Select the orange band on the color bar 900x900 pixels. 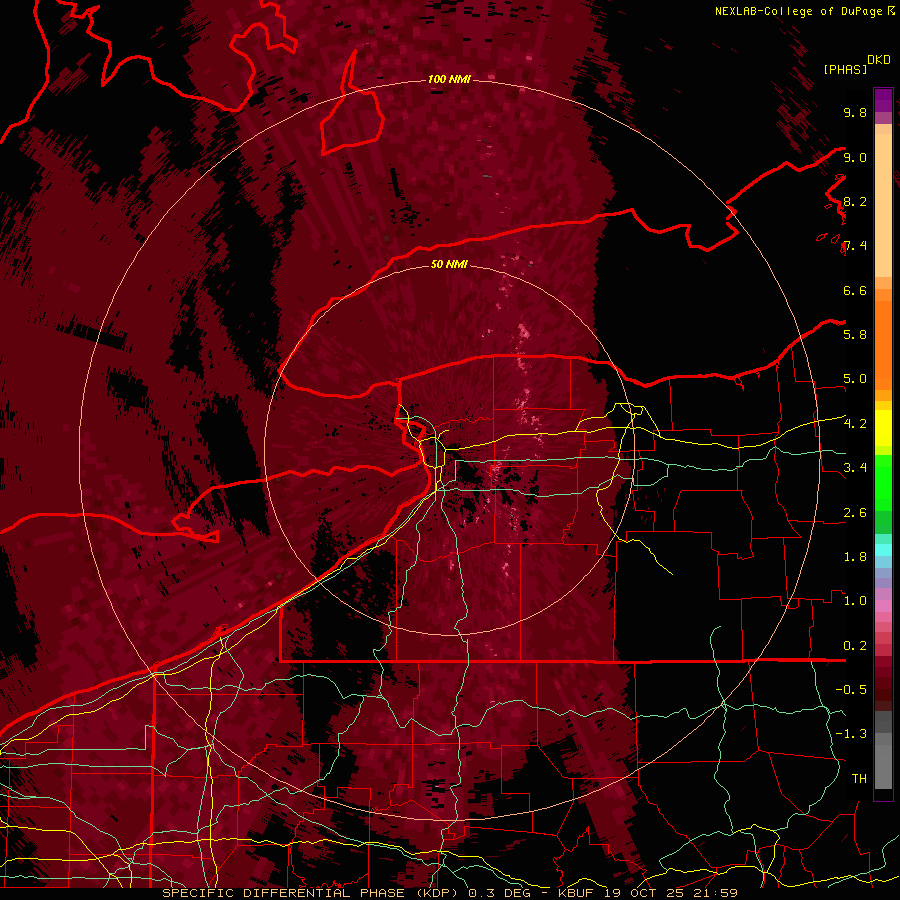click(883, 344)
